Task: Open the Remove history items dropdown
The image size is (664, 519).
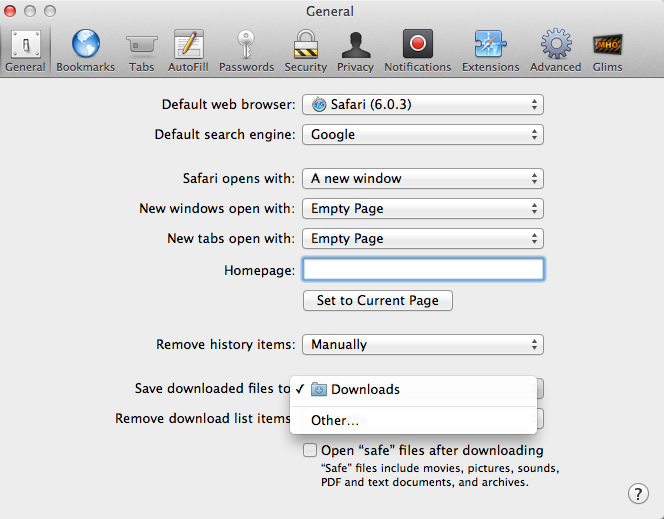Action: [423, 345]
